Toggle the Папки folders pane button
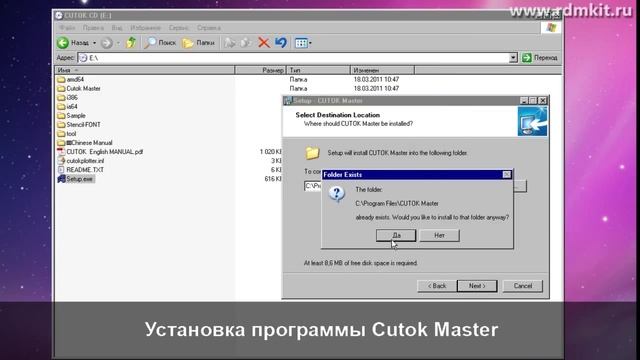The width and height of the screenshot is (640, 360). 199,43
